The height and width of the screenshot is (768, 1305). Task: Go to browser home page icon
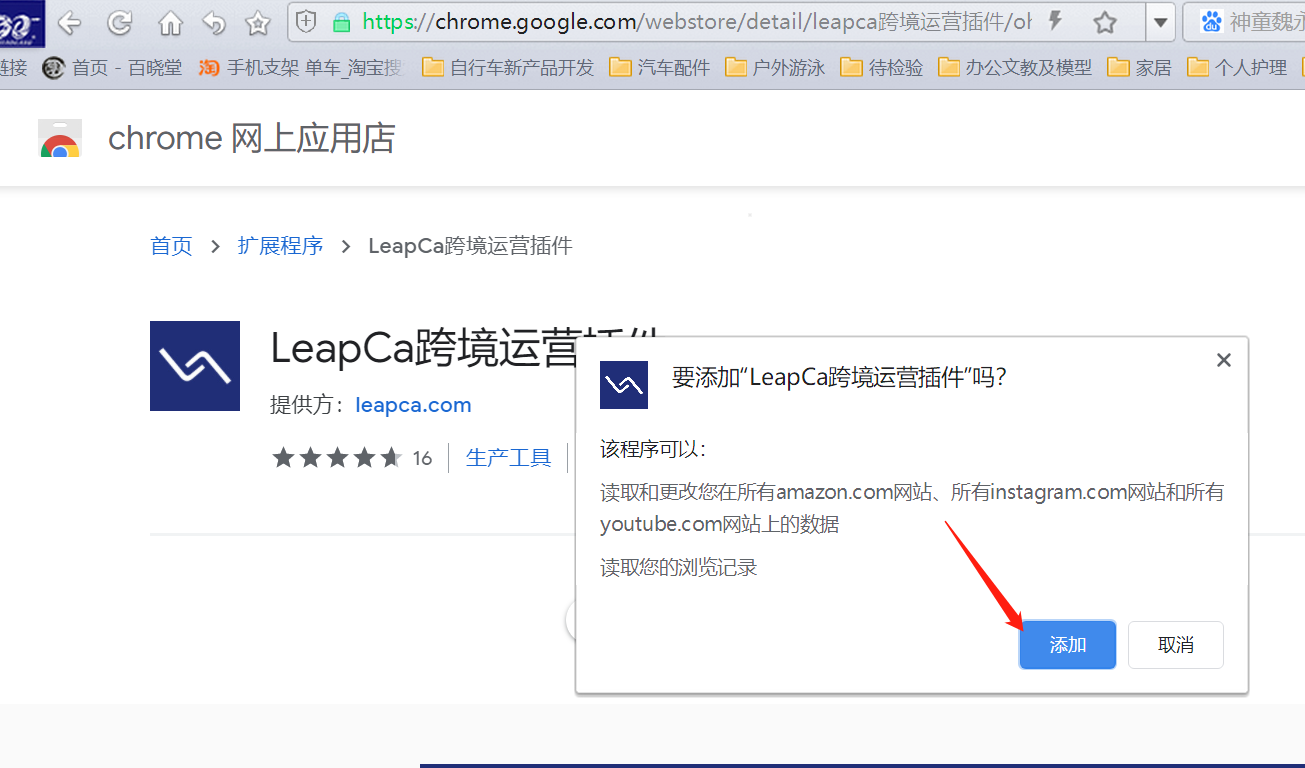tap(171, 23)
